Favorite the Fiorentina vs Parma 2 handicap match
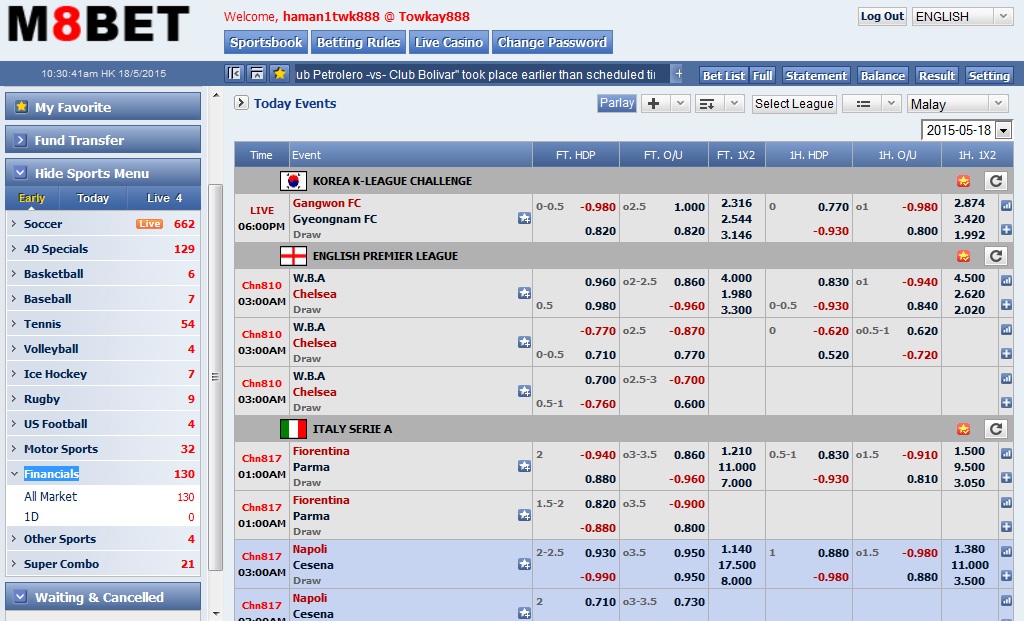The height and width of the screenshot is (621, 1024). (x=524, y=466)
